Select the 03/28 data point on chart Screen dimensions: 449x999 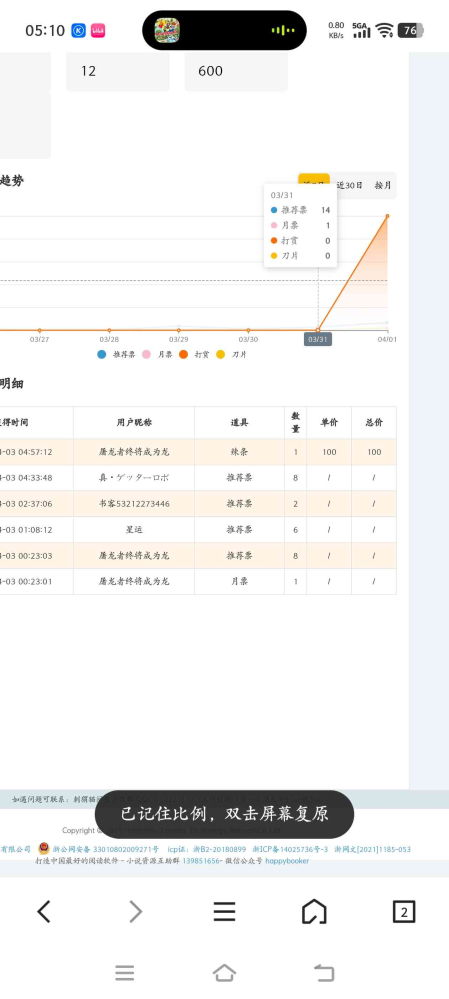tap(109, 330)
